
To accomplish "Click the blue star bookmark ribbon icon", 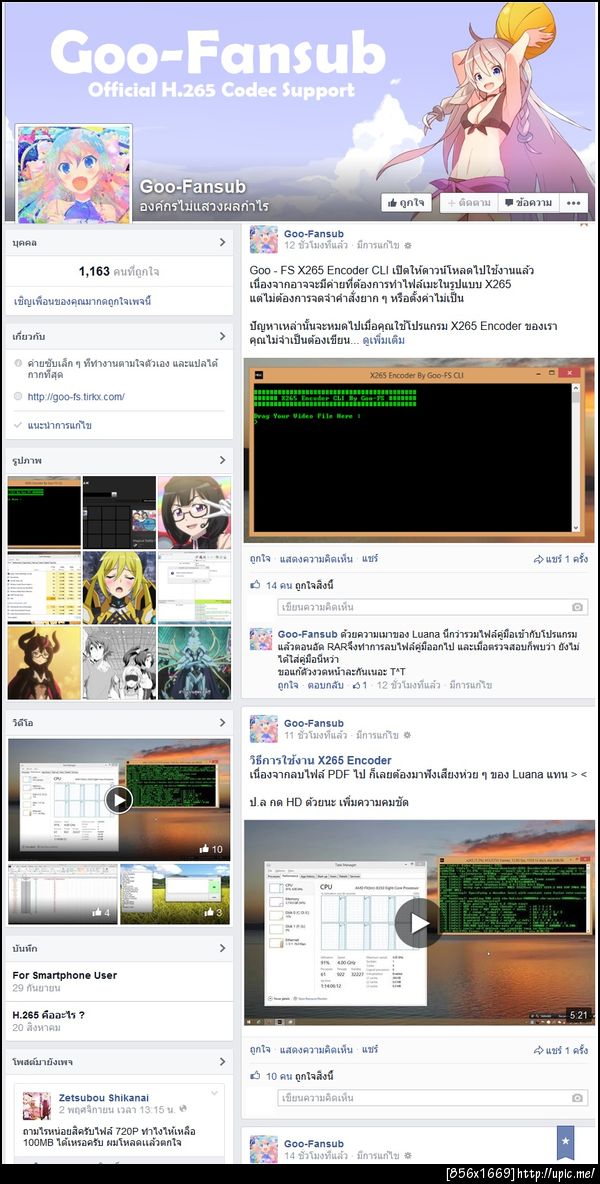I will [565, 1141].
